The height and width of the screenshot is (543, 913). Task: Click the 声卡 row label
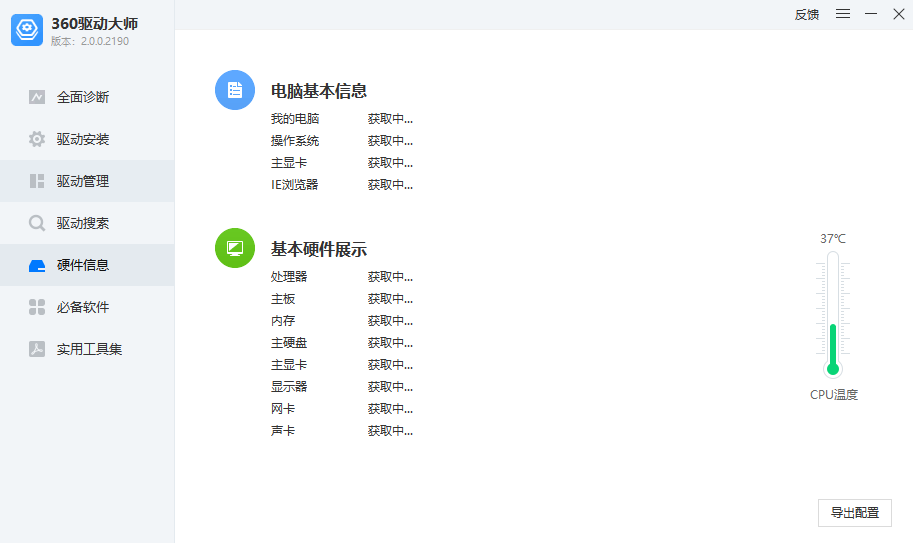(283, 431)
